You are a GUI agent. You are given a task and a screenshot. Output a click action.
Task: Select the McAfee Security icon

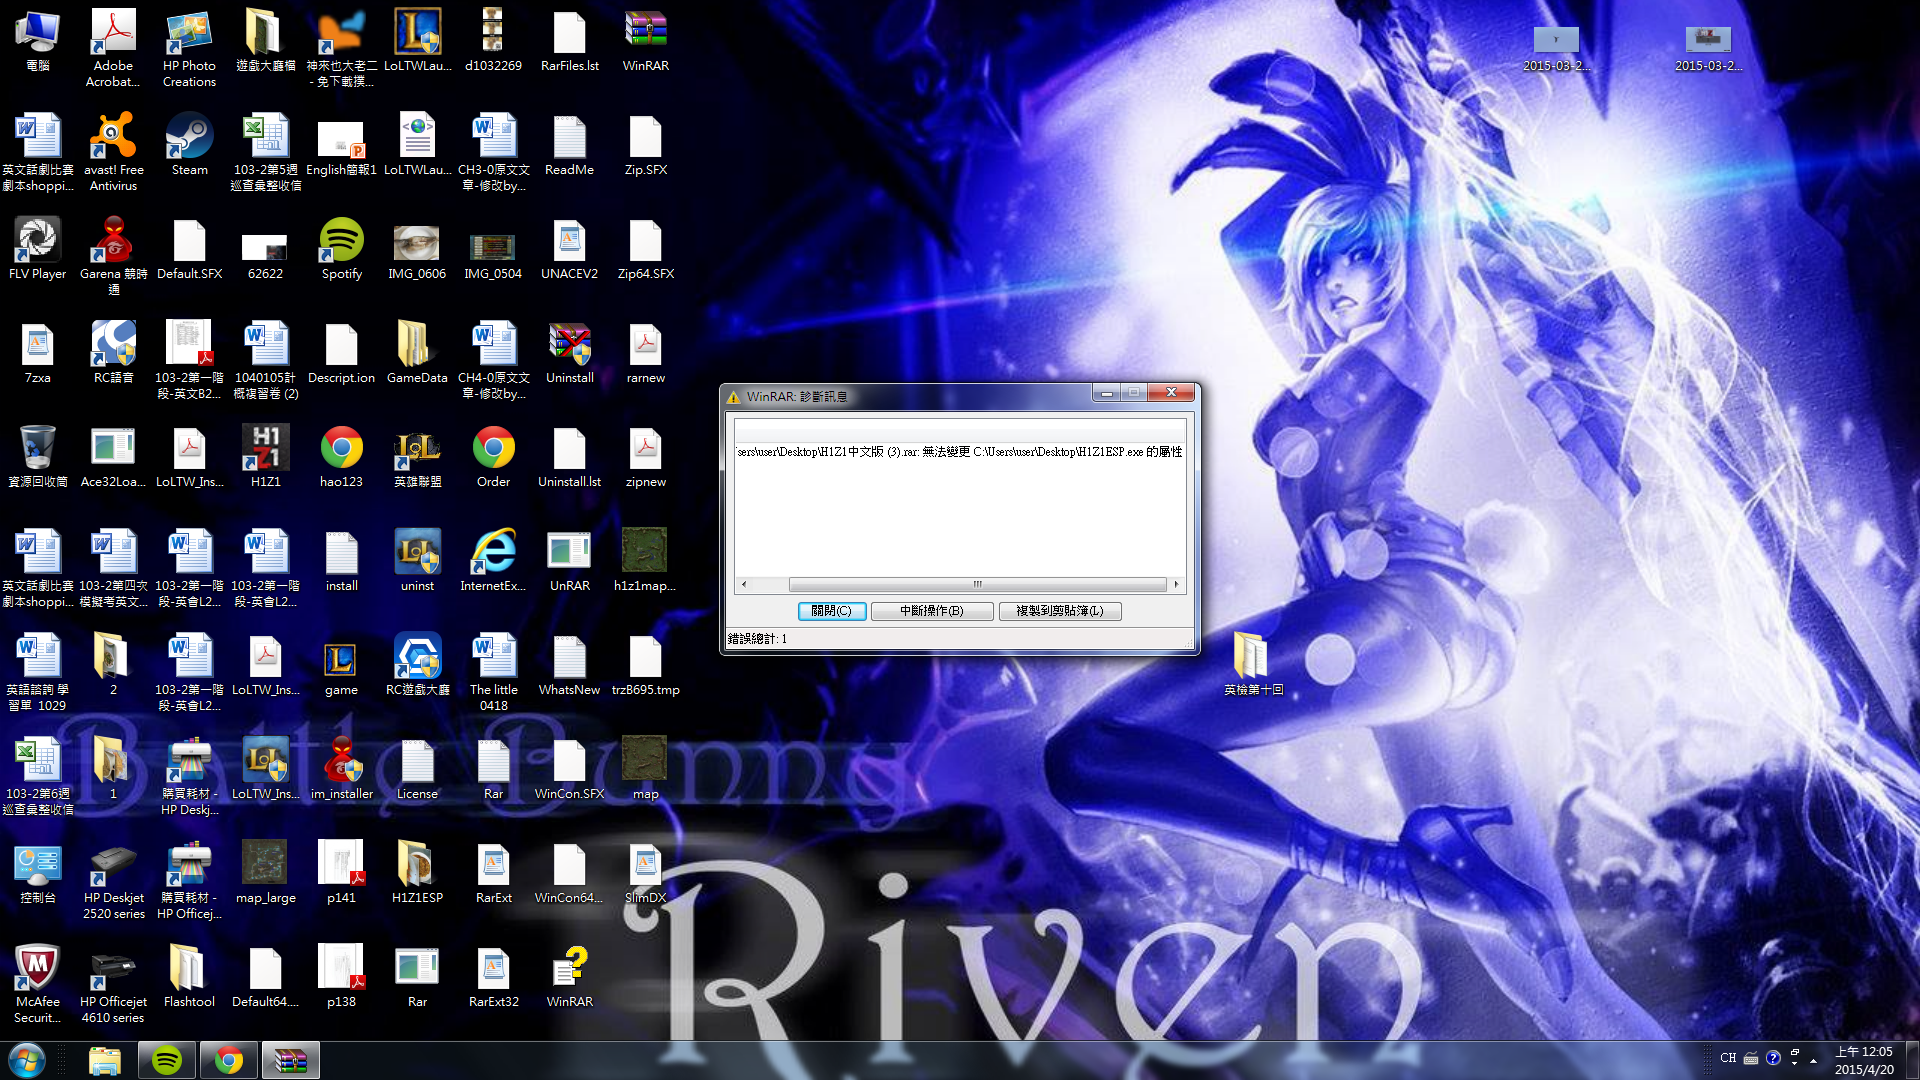(37, 970)
